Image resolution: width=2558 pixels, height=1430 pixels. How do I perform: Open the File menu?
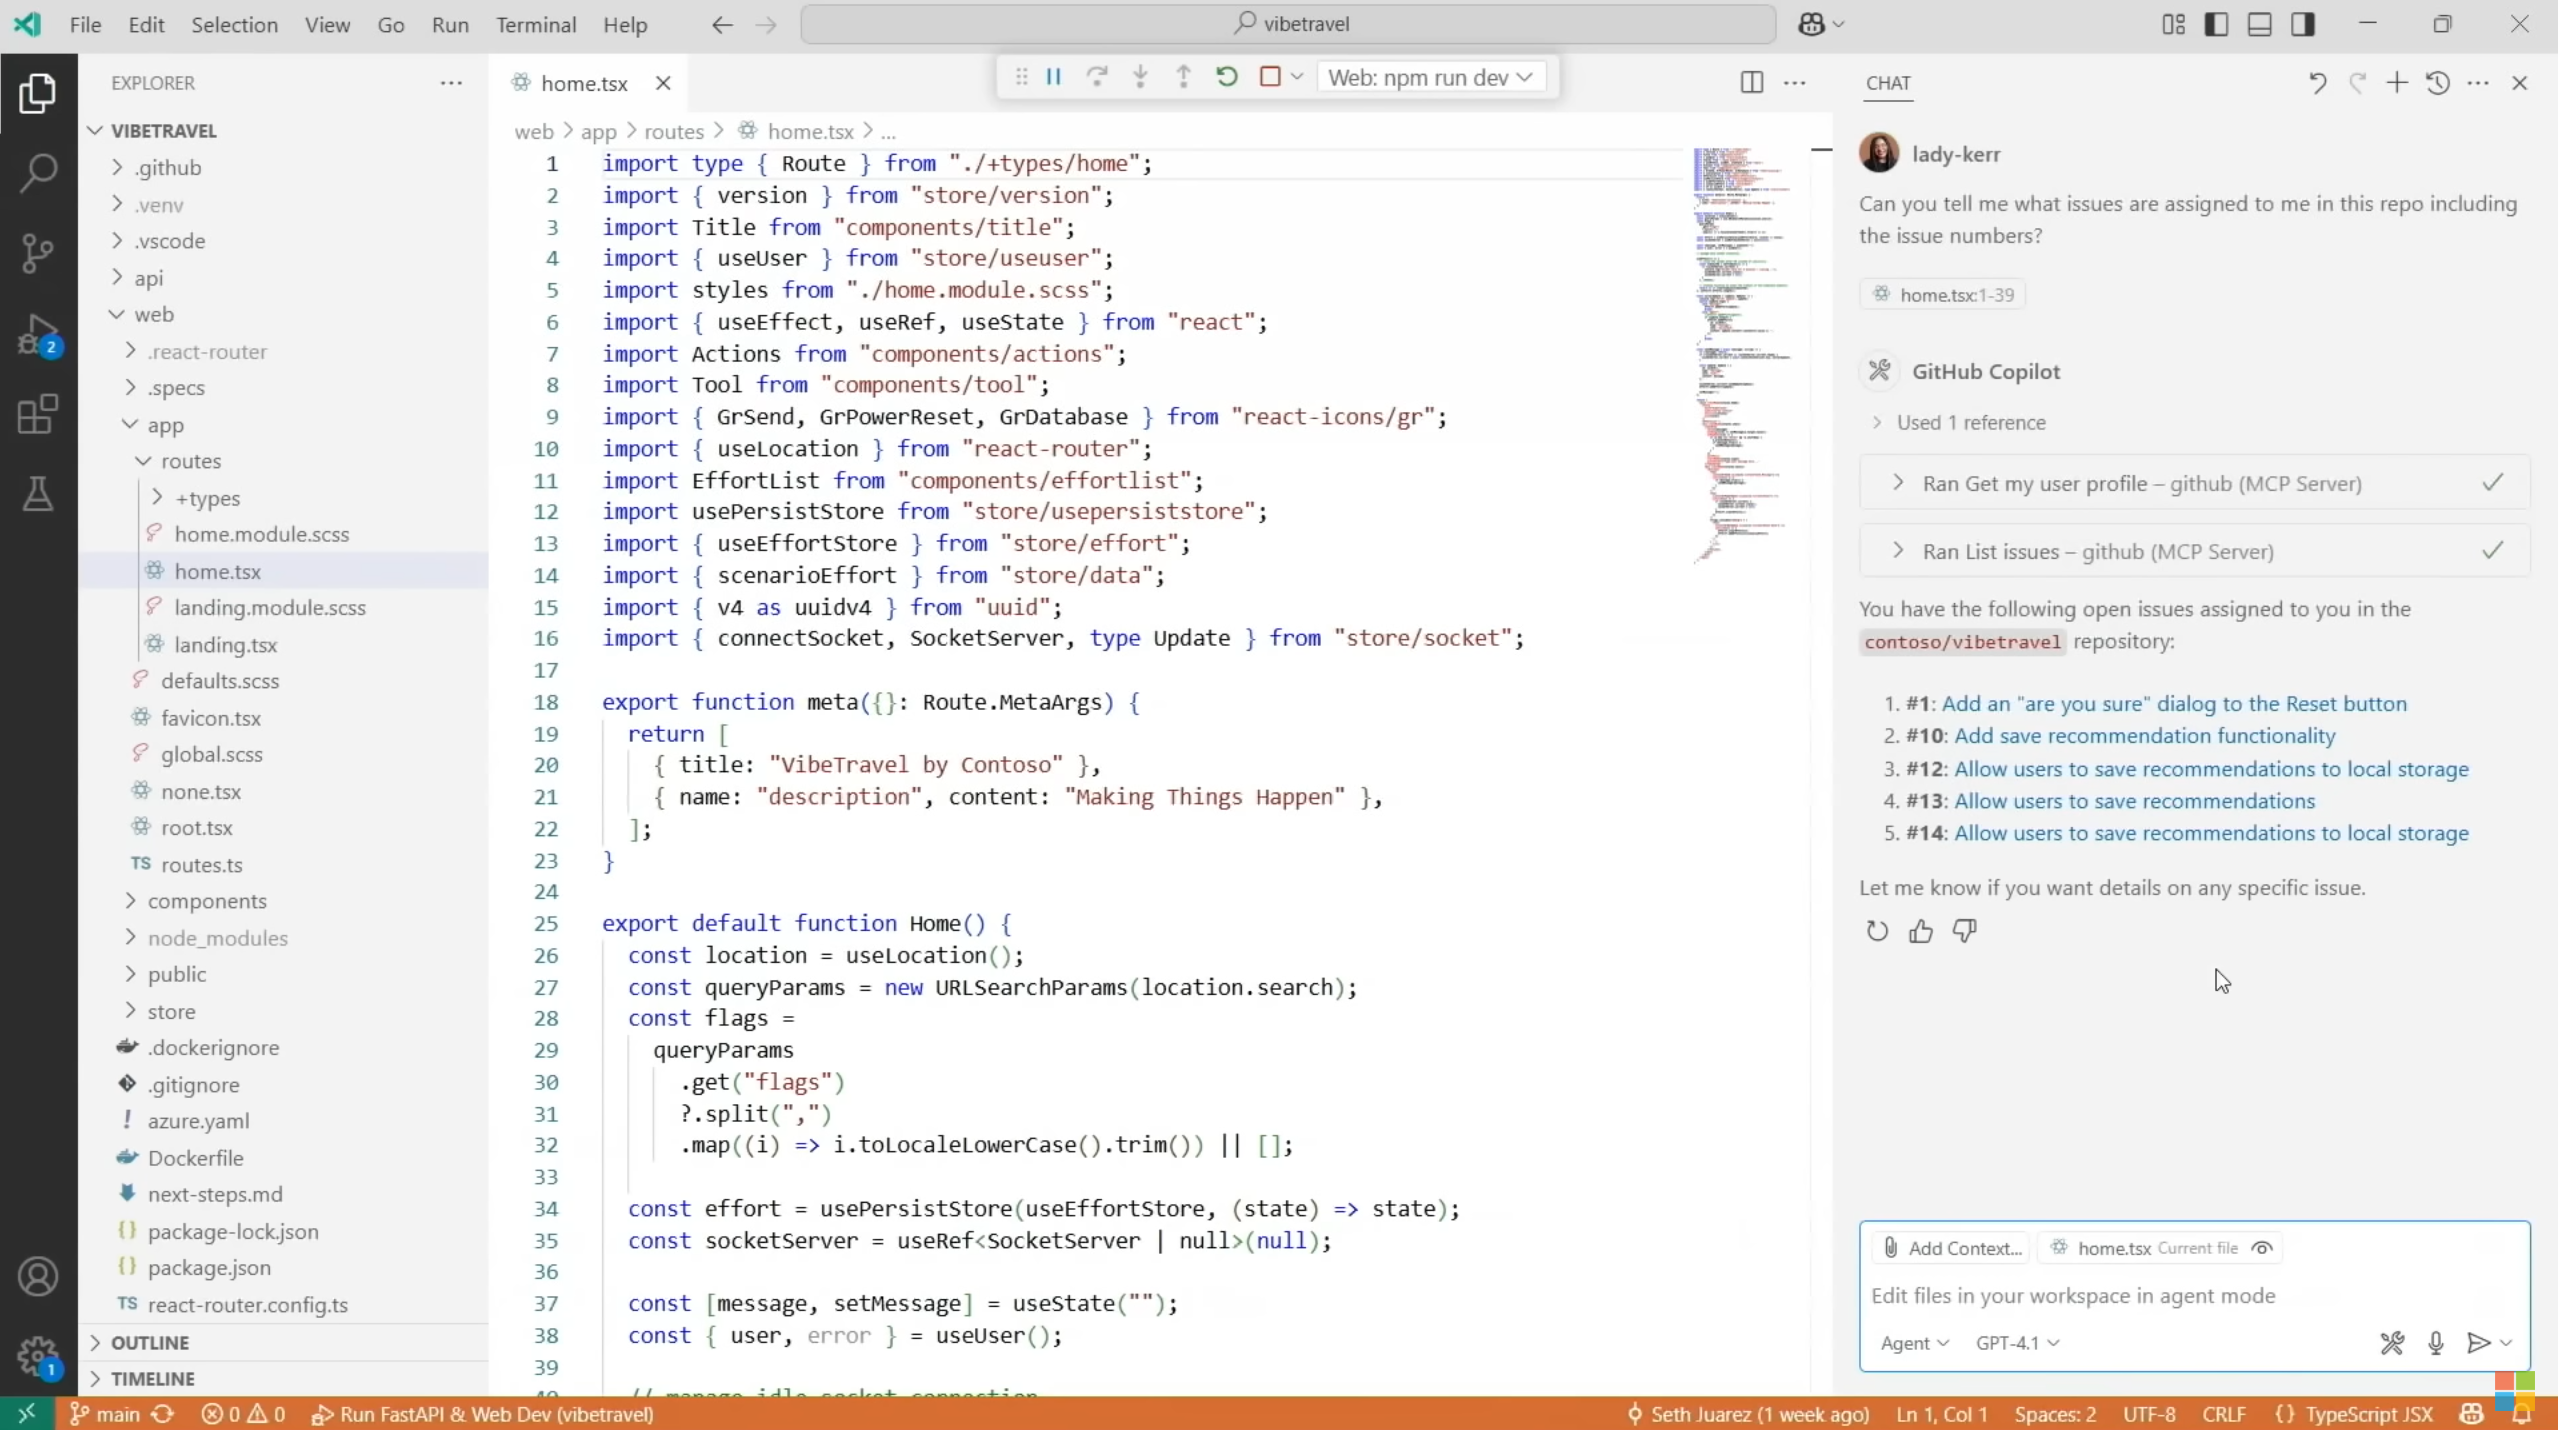[x=85, y=25]
